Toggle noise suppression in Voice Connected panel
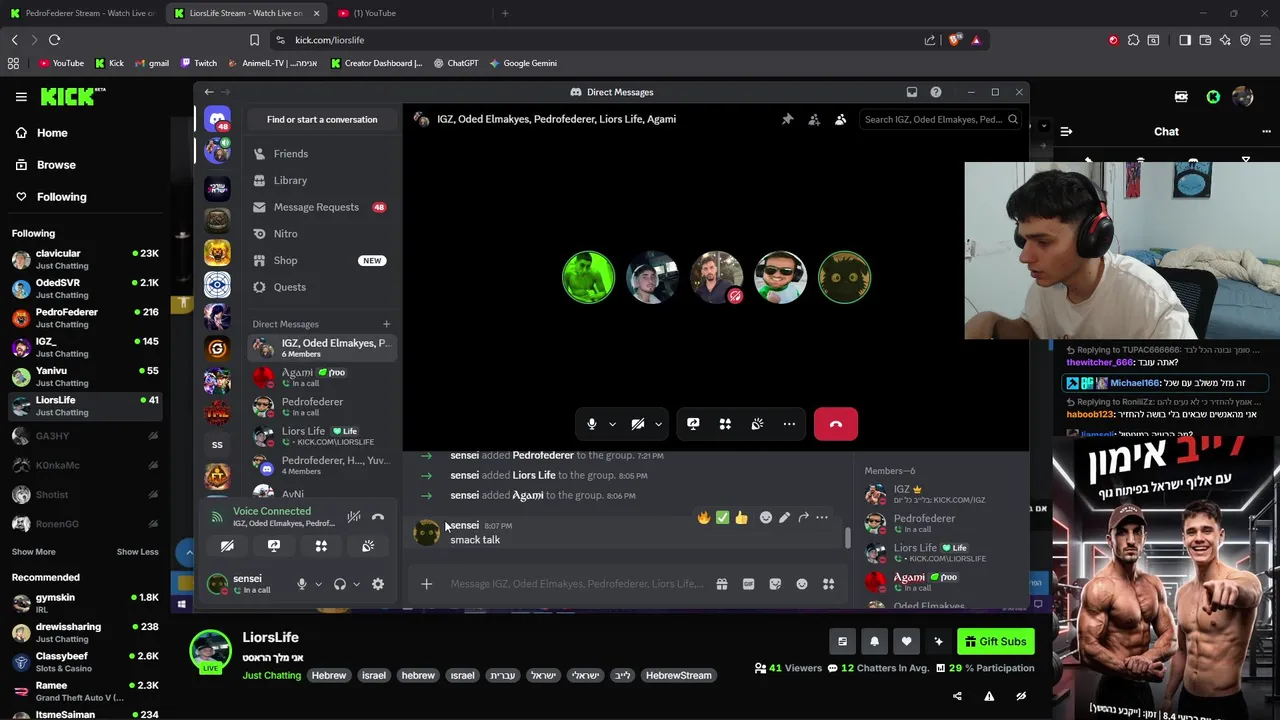Image resolution: width=1280 pixels, height=720 pixels. (x=353, y=517)
